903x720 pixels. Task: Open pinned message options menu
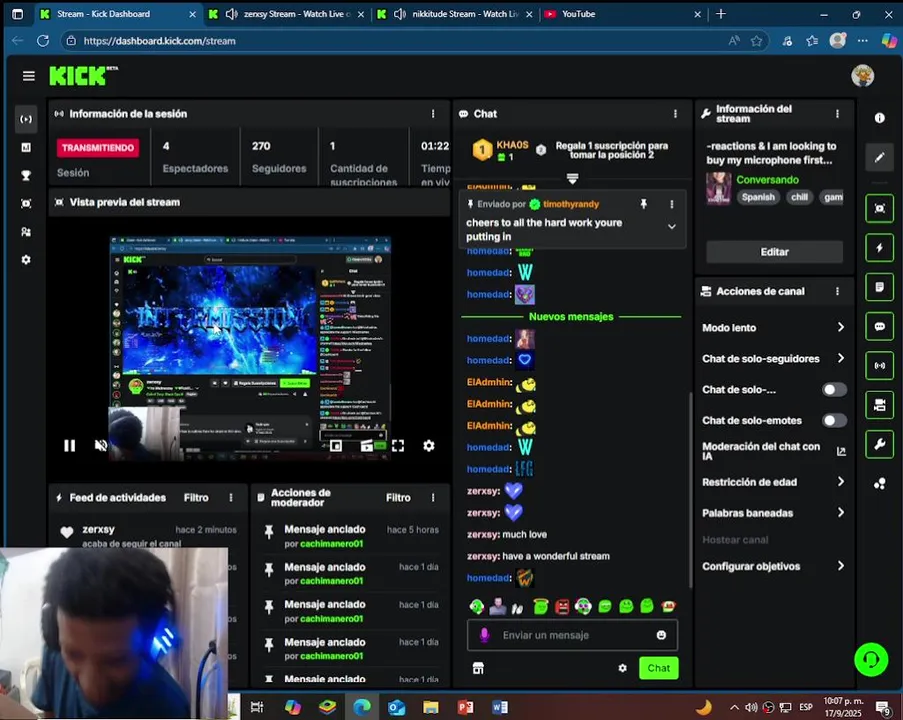coord(671,204)
